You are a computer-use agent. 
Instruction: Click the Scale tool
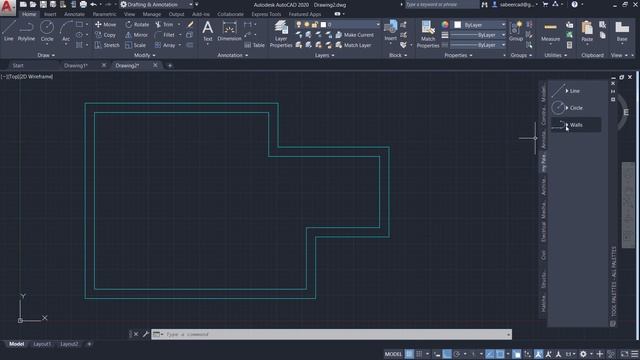[136, 45]
